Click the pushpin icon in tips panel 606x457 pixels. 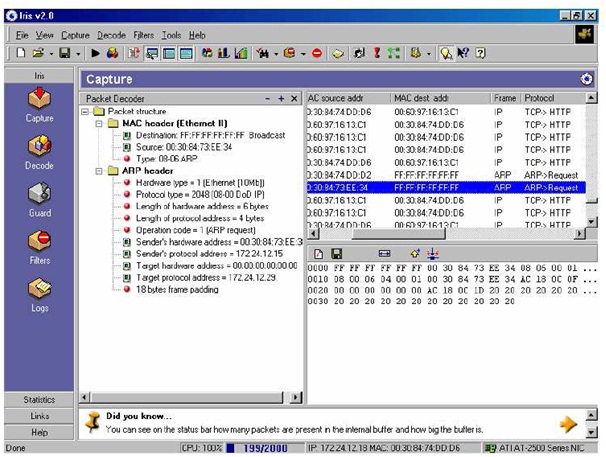tap(93, 422)
